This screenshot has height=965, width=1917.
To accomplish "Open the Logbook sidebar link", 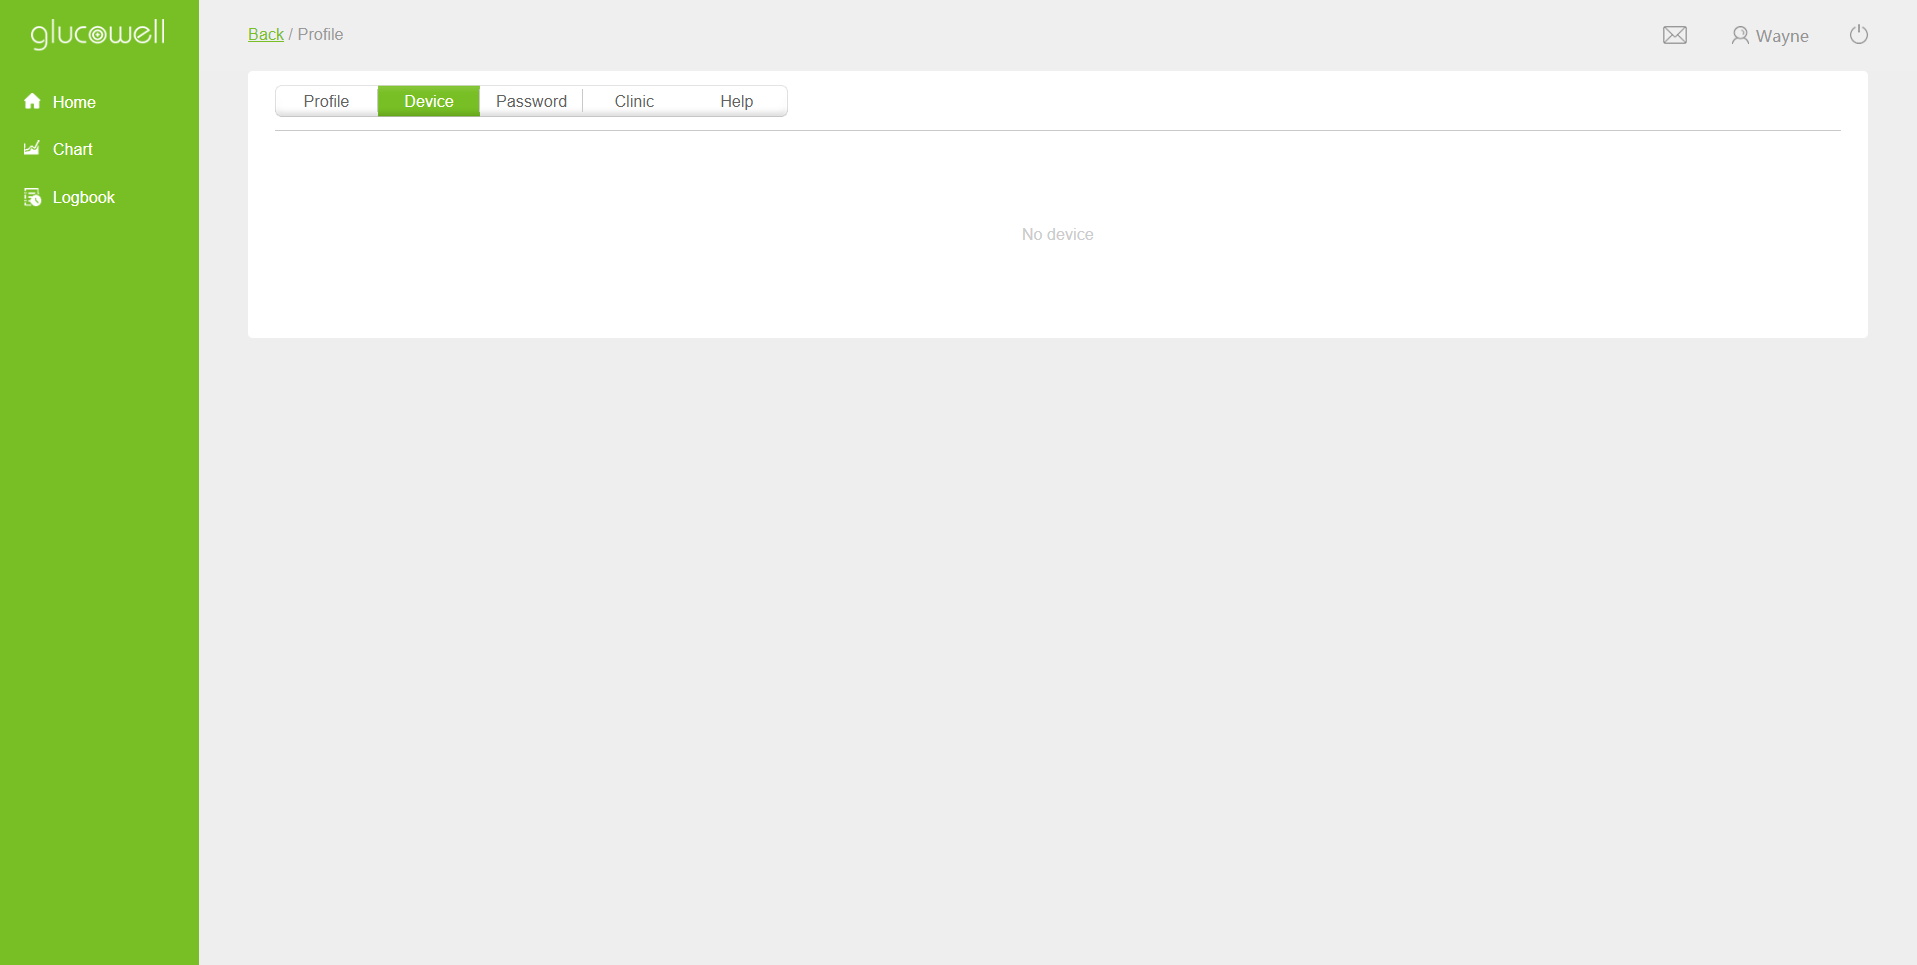I will [x=84, y=197].
